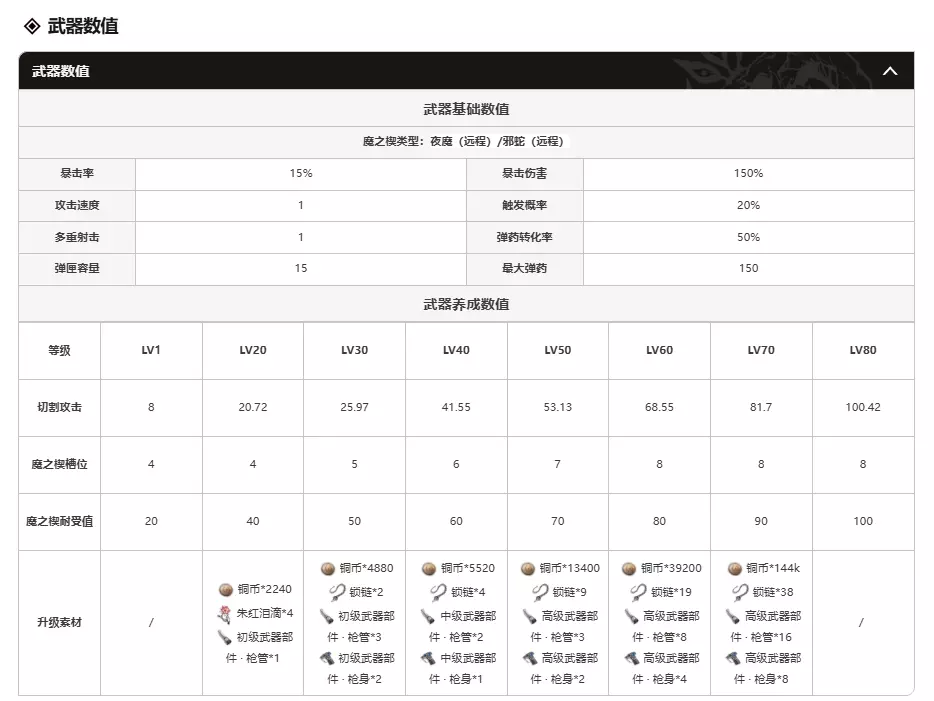This screenshot has width=934, height=701.
Task: Click the chain icon next to 锁链*38
Action: 740,592
